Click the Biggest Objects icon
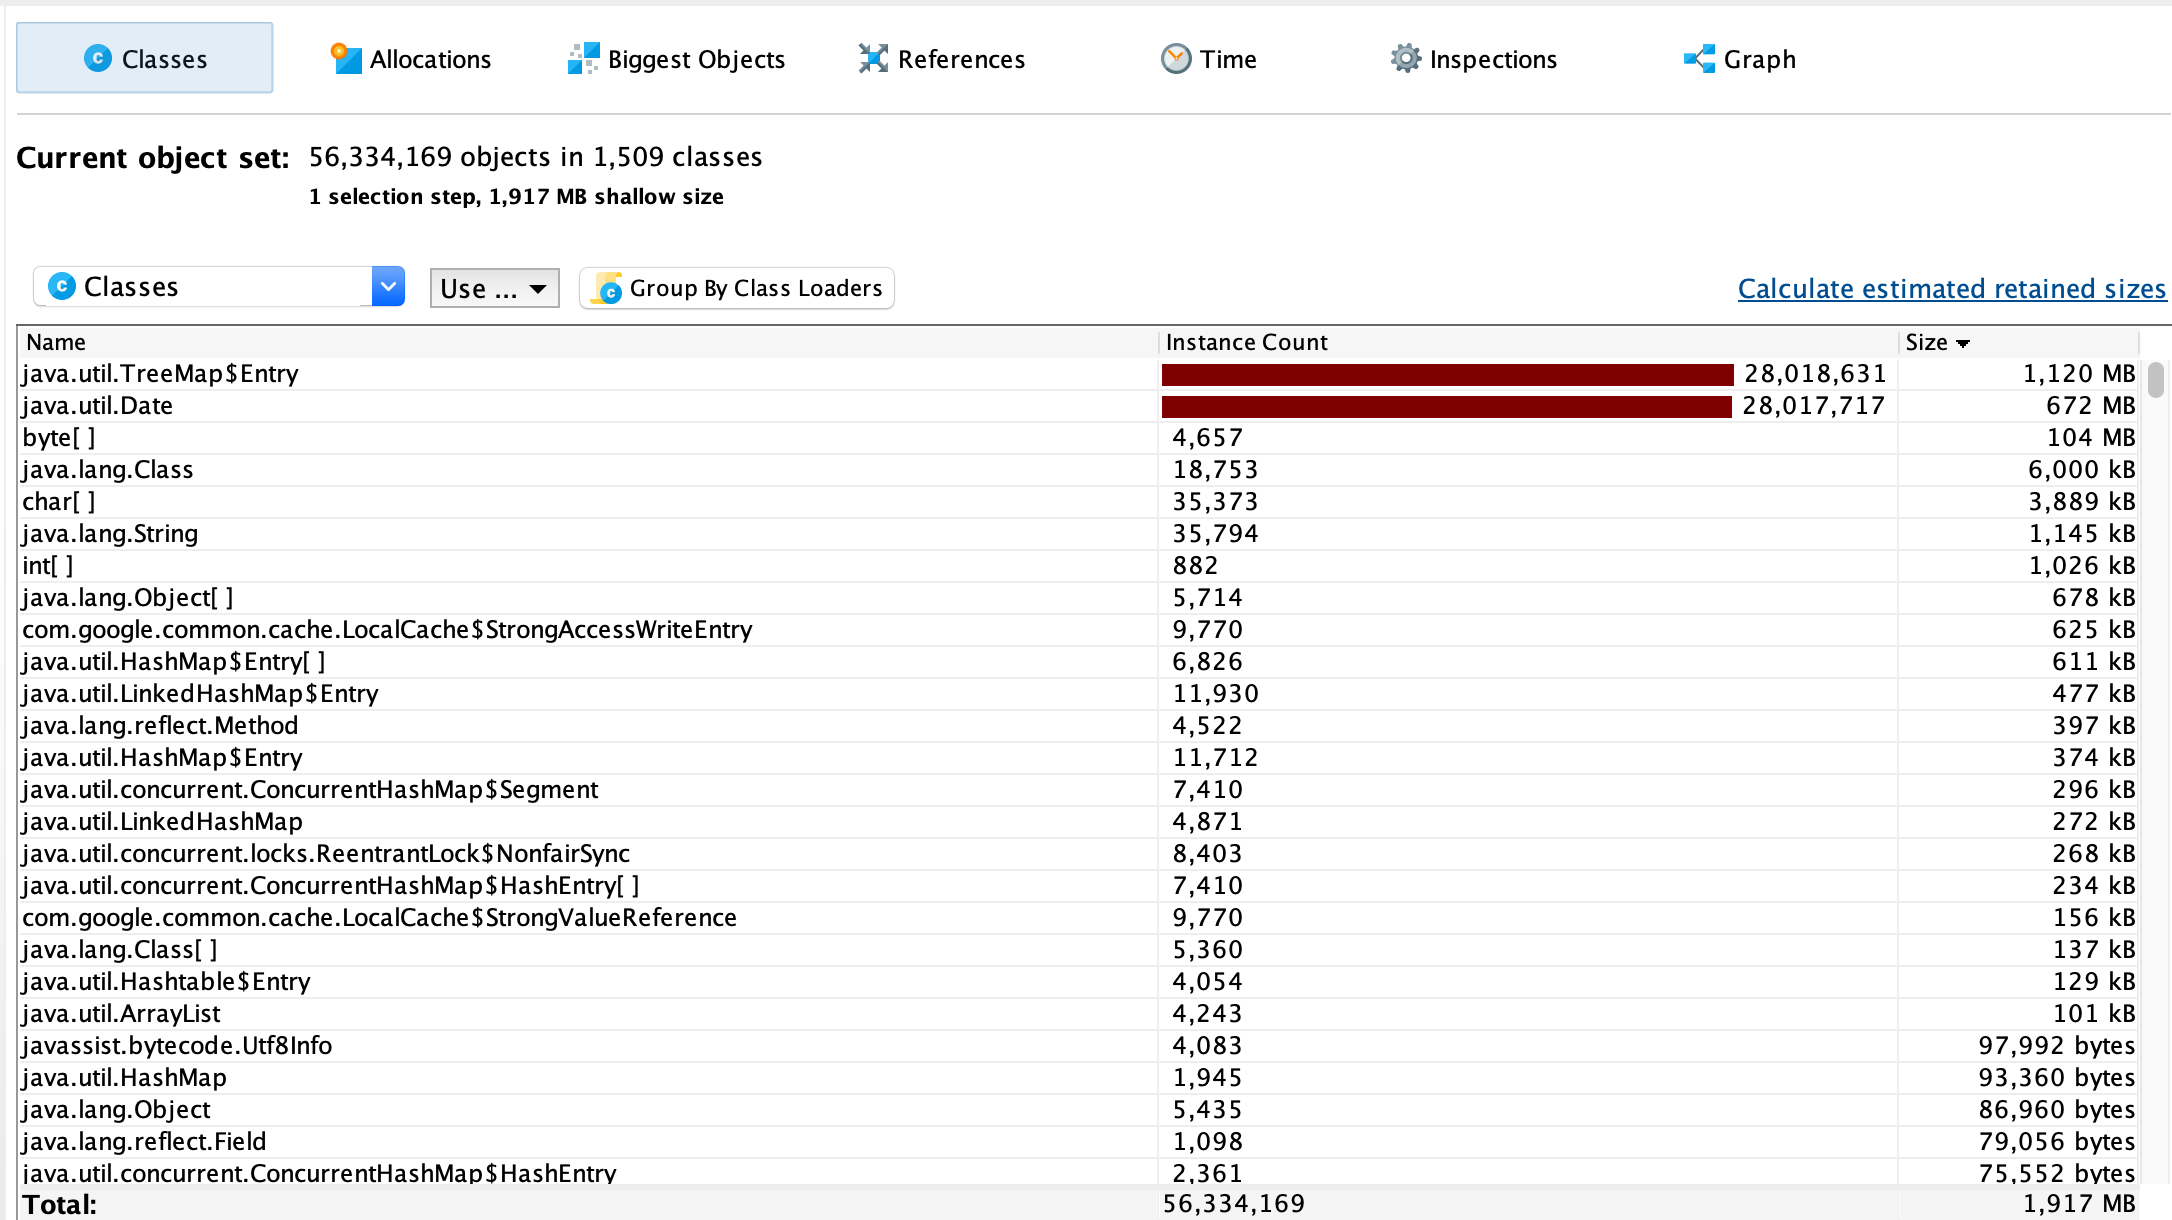The height and width of the screenshot is (1220, 2172). tap(583, 59)
